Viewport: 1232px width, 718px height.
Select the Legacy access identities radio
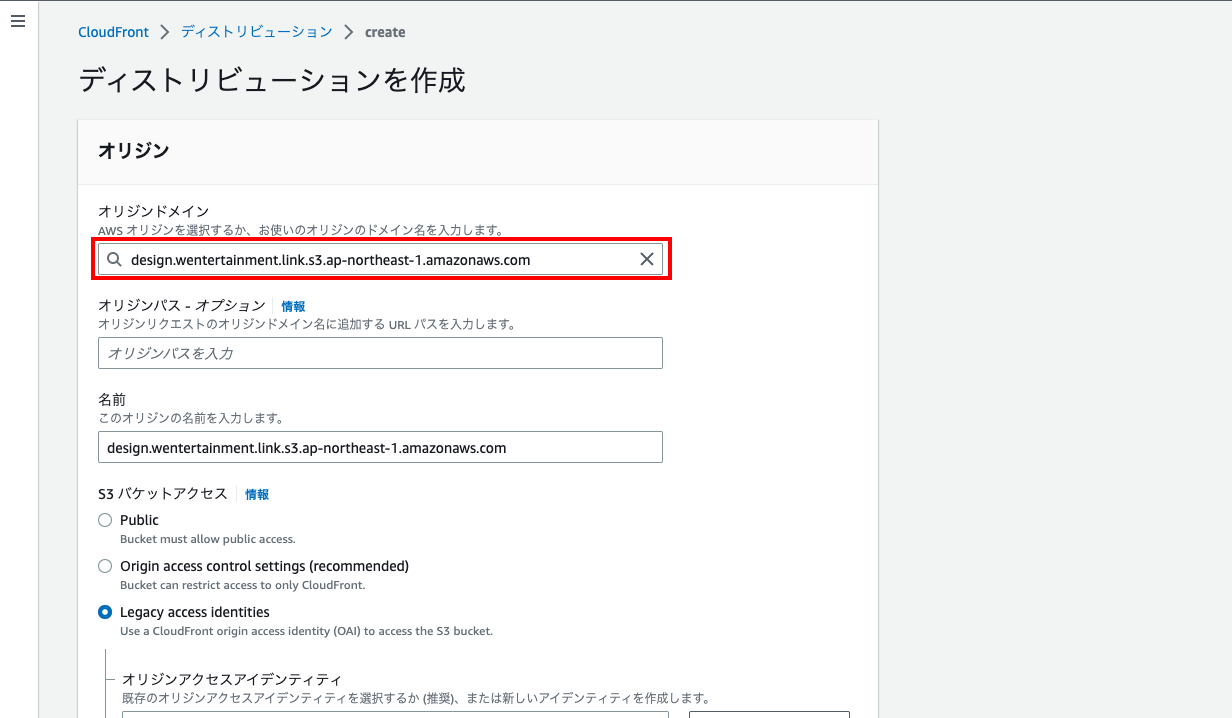[105, 612]
